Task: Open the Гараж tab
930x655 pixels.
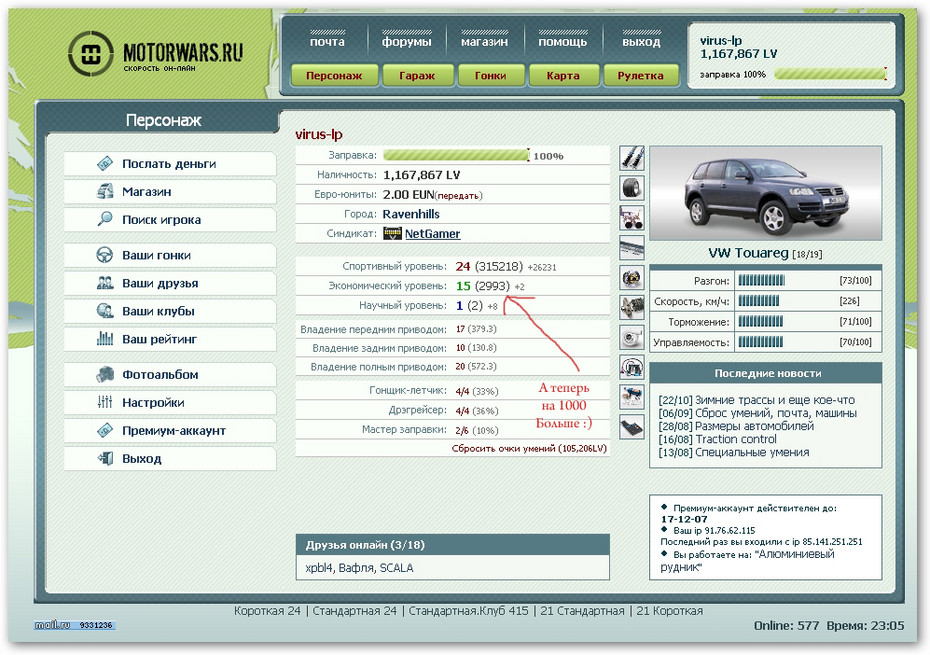Action: pyautogui.click(x=417, y=75)
